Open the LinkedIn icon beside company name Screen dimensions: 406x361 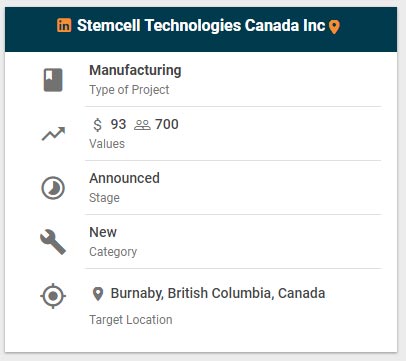[64, 25]
